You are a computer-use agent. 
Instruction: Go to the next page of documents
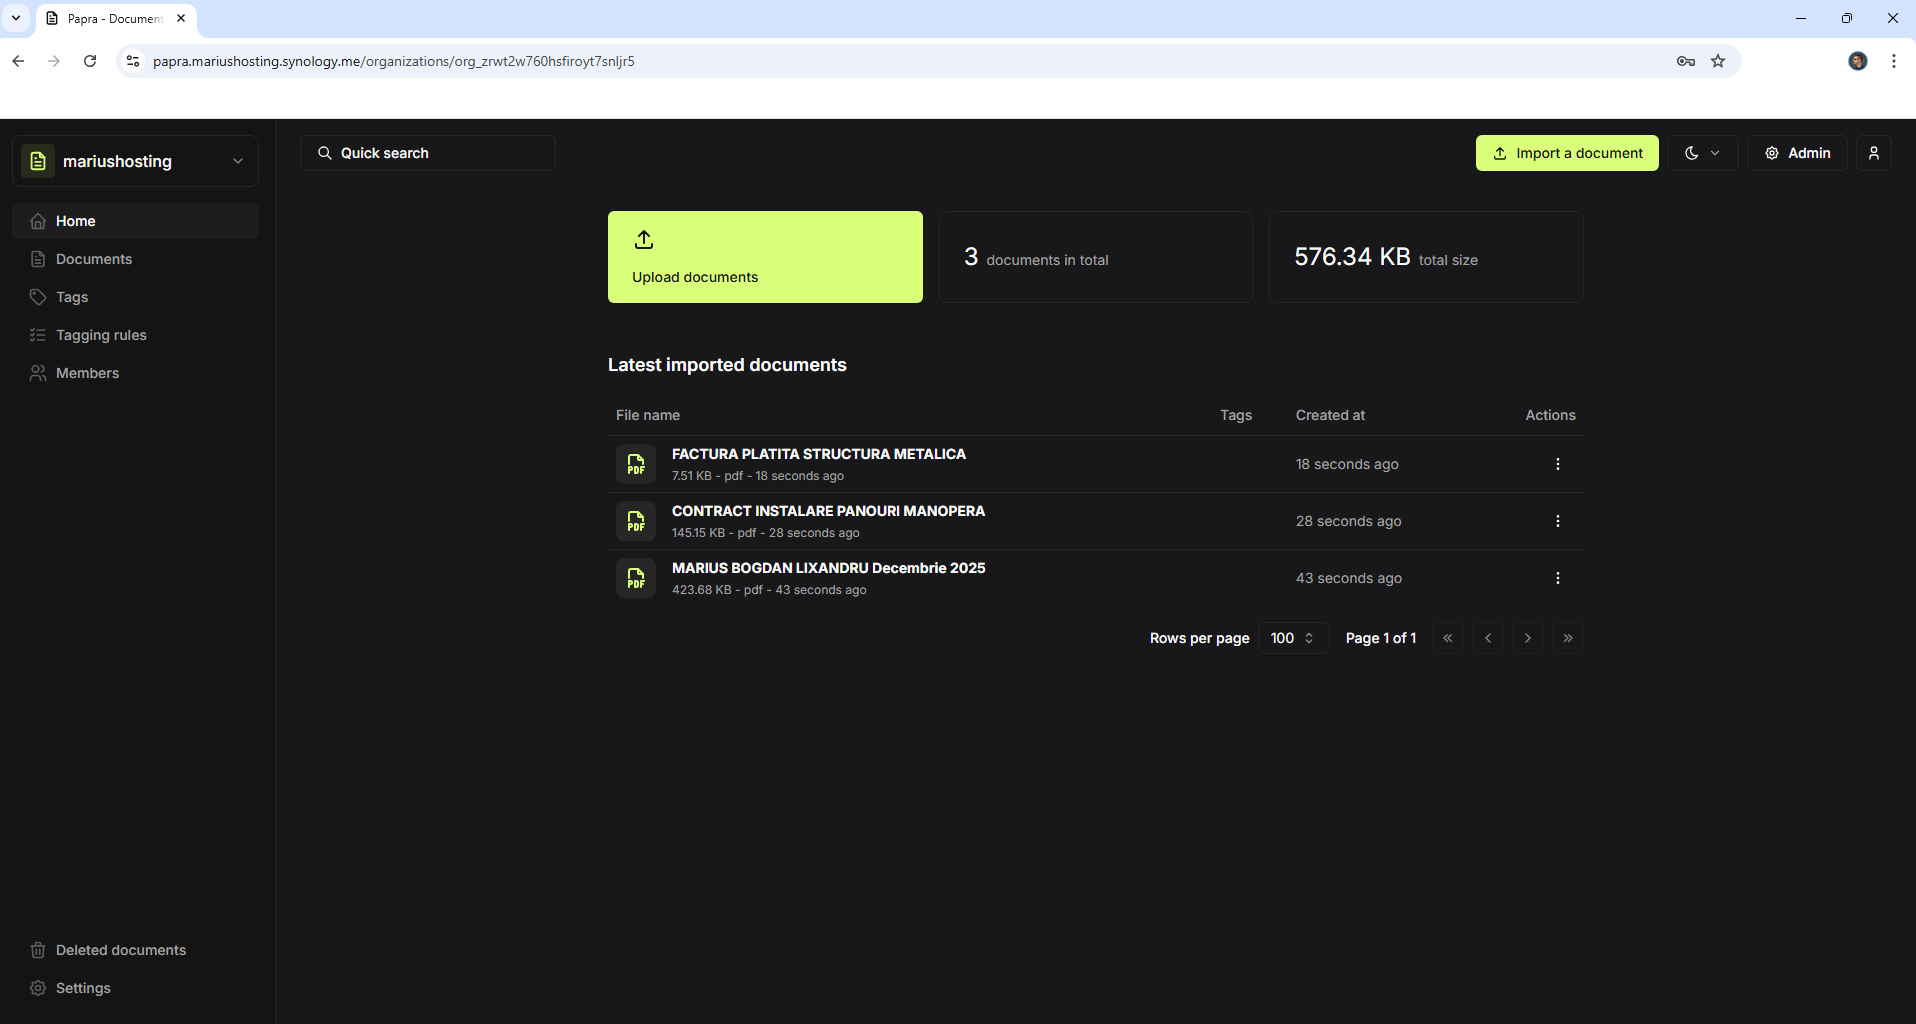point(1527,637)
